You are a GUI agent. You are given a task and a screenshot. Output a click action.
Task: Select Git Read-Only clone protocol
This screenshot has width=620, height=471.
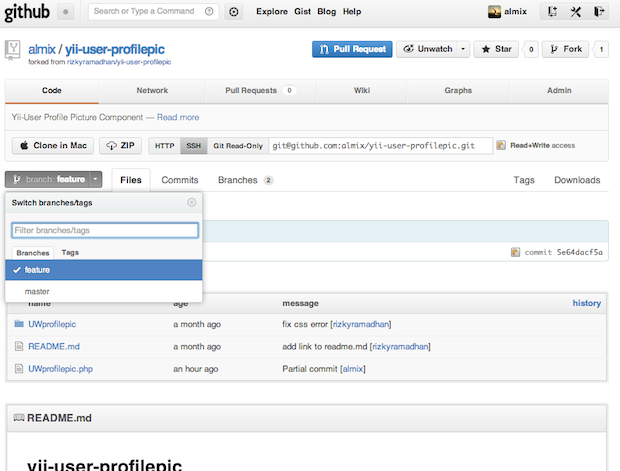238,146
